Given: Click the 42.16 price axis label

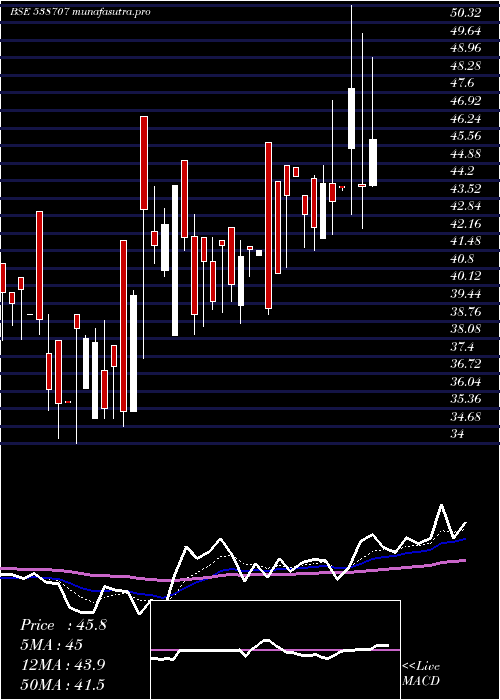Looking at the screenshot, I should click(x=466, y=224).
